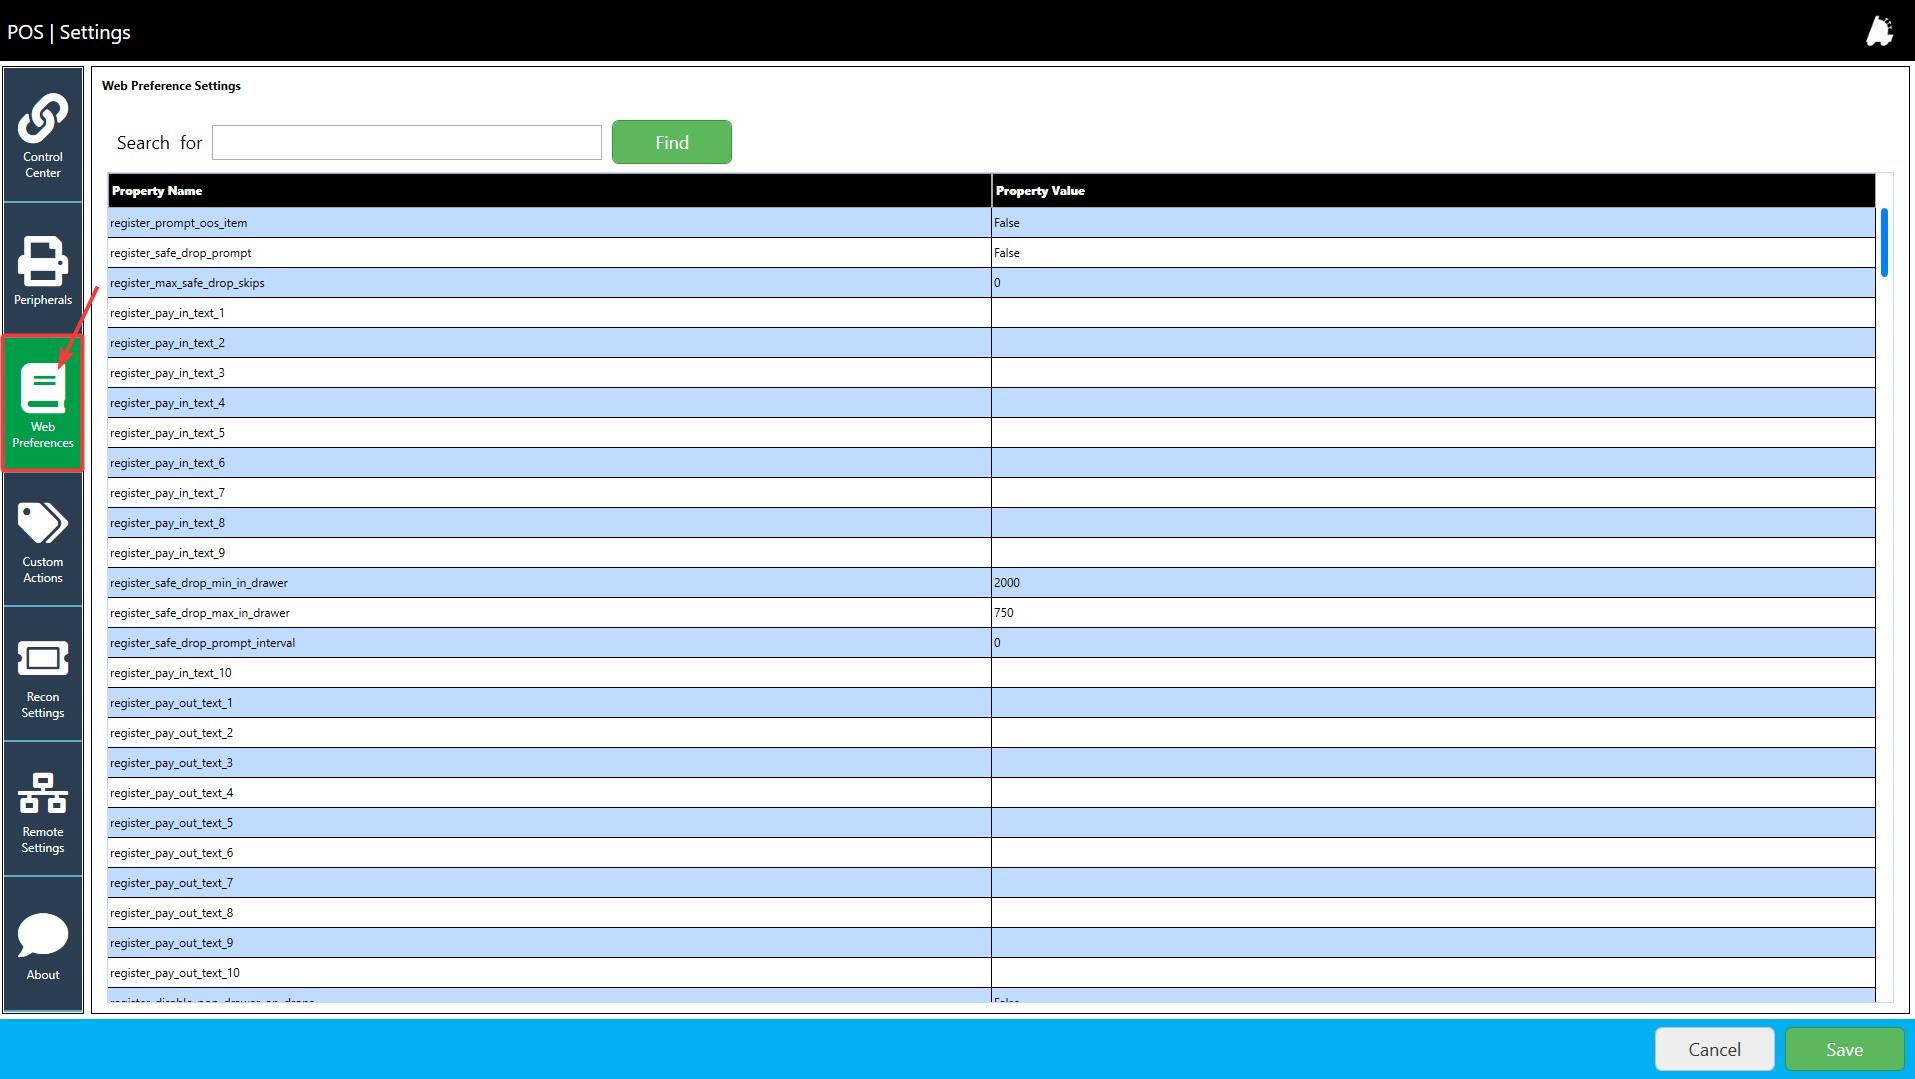Select register_pay_out_text_10 row

point(991,973)
